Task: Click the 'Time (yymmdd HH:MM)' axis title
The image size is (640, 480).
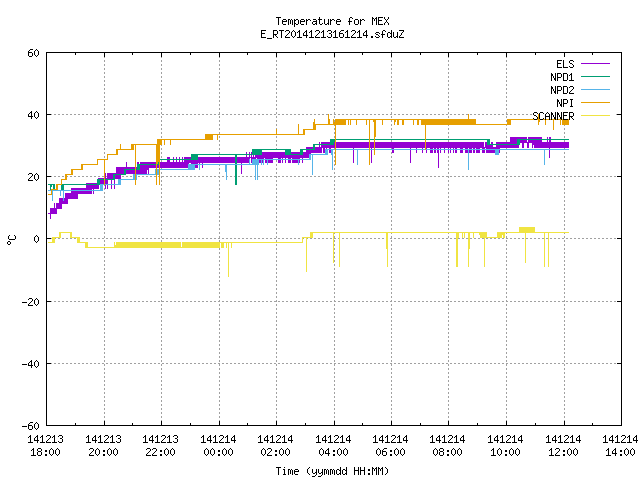Action: pyautogui.click(x=332, y=471)
